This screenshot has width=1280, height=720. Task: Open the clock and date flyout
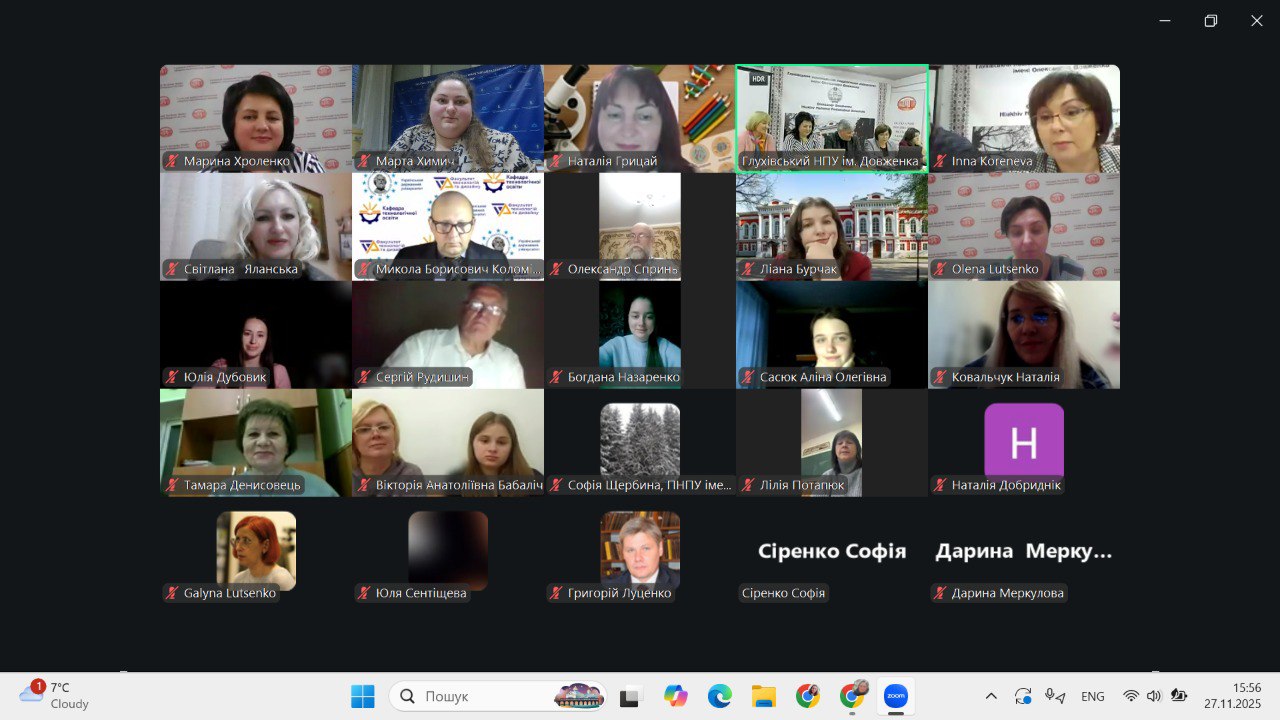coord(1232,696)
